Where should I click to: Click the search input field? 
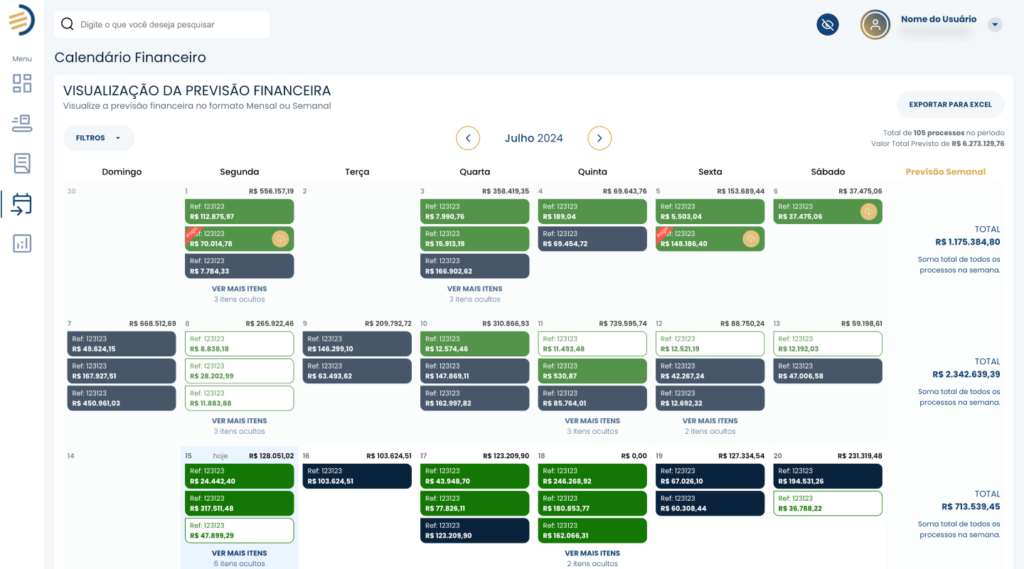click(x=163, y=24)
